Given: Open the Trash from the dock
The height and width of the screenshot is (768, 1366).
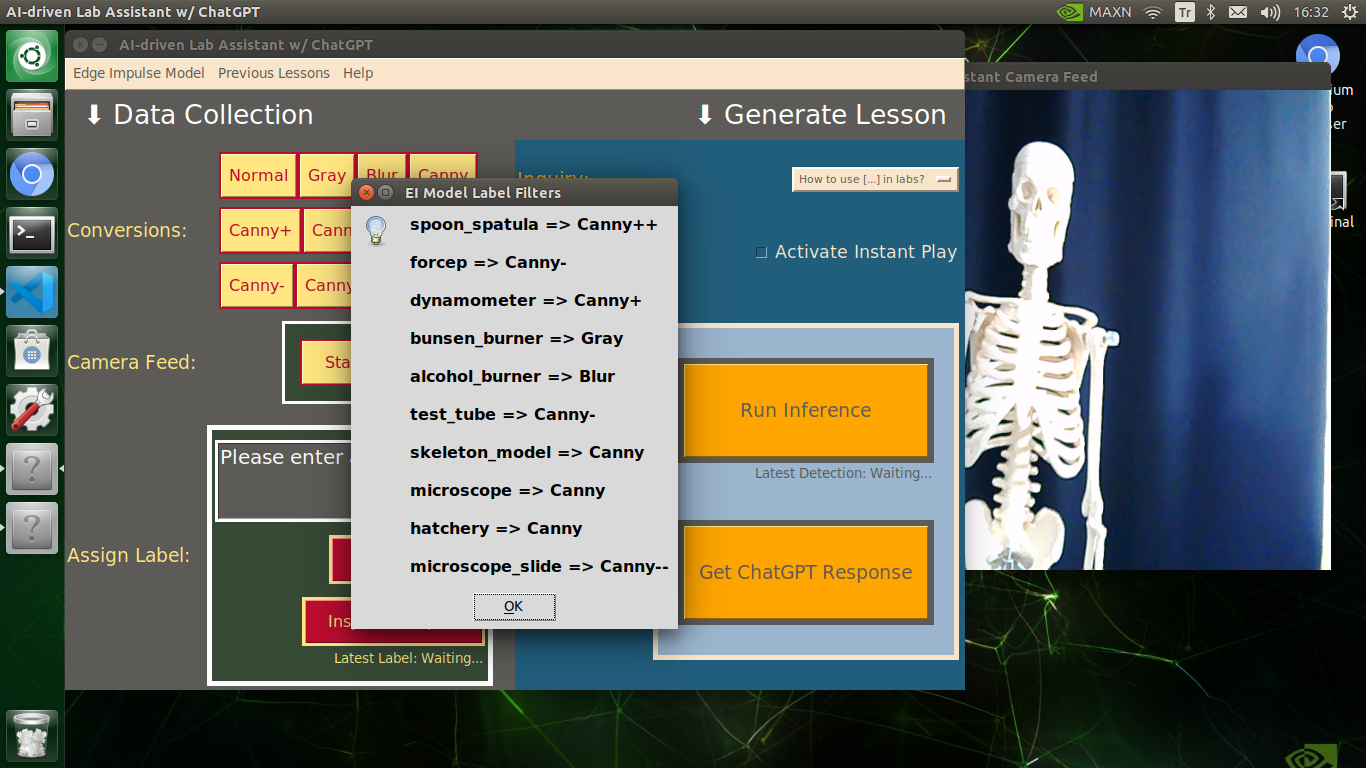Looking at the screenshot, I should click(x=31, y=737).
